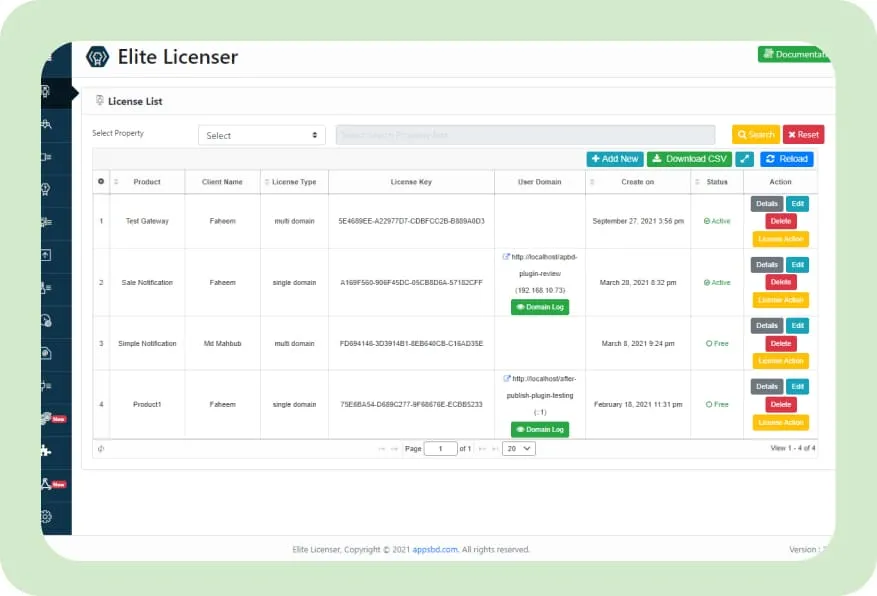Open License Action for Product1
The height and width of the screenshot is (596, 877).
tap(781, 423)
